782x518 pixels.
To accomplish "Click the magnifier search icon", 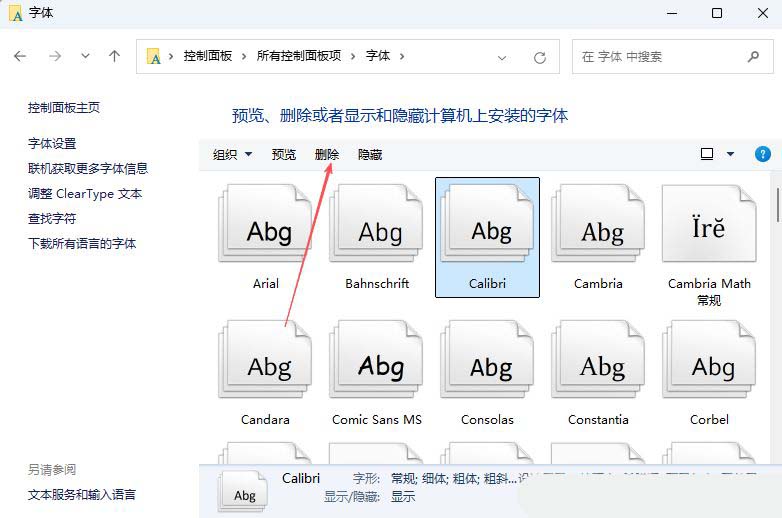I will pos(753,57).
